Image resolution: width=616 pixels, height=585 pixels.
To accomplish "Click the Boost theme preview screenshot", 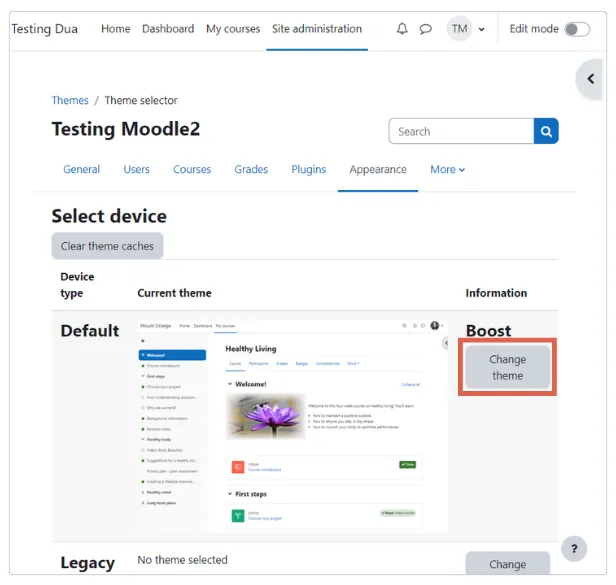I will (x=293, y=426).
